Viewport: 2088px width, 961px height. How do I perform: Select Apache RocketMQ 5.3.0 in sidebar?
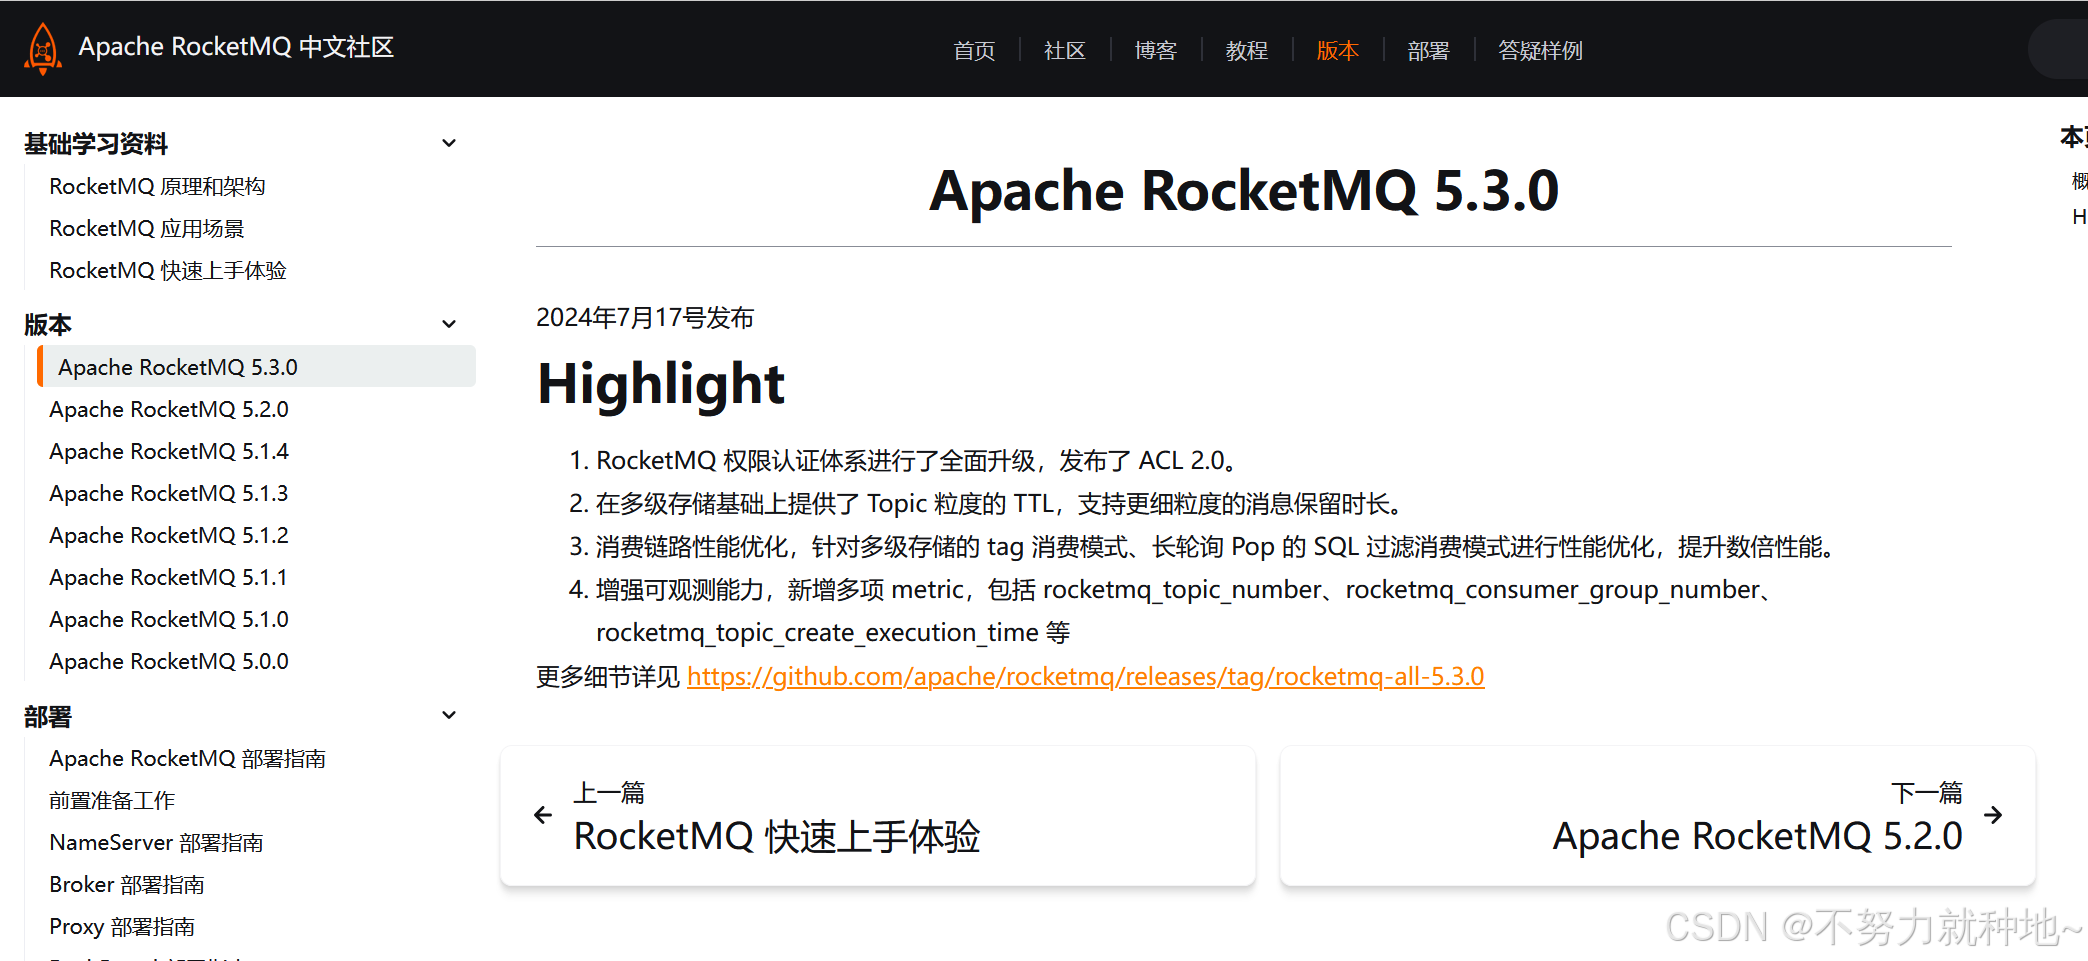[256, 367]
